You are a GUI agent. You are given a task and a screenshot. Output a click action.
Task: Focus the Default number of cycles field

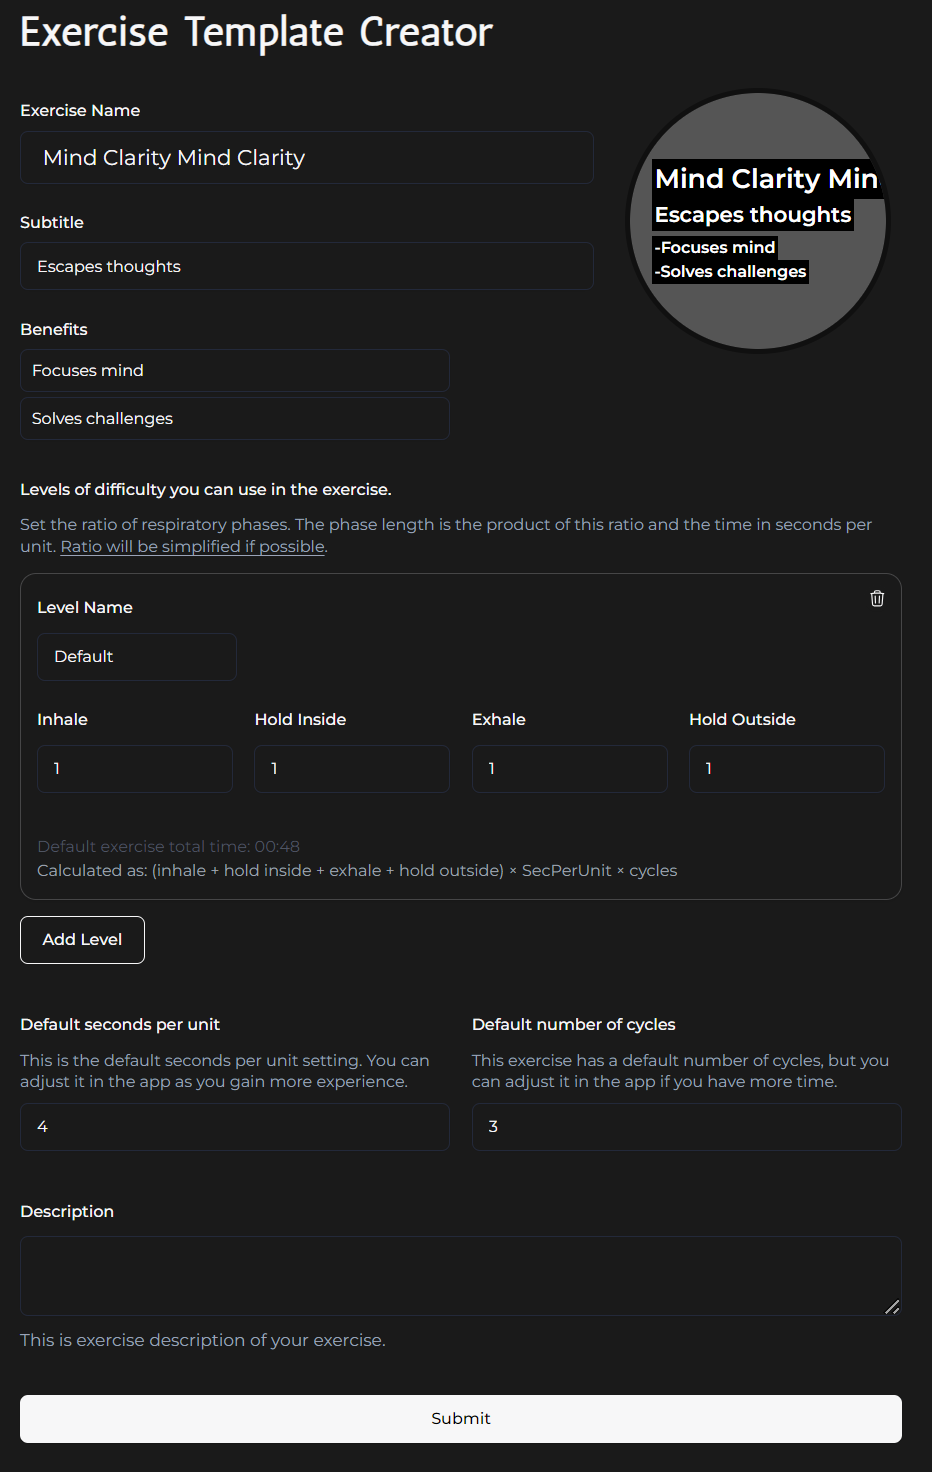coord(686,1127)
